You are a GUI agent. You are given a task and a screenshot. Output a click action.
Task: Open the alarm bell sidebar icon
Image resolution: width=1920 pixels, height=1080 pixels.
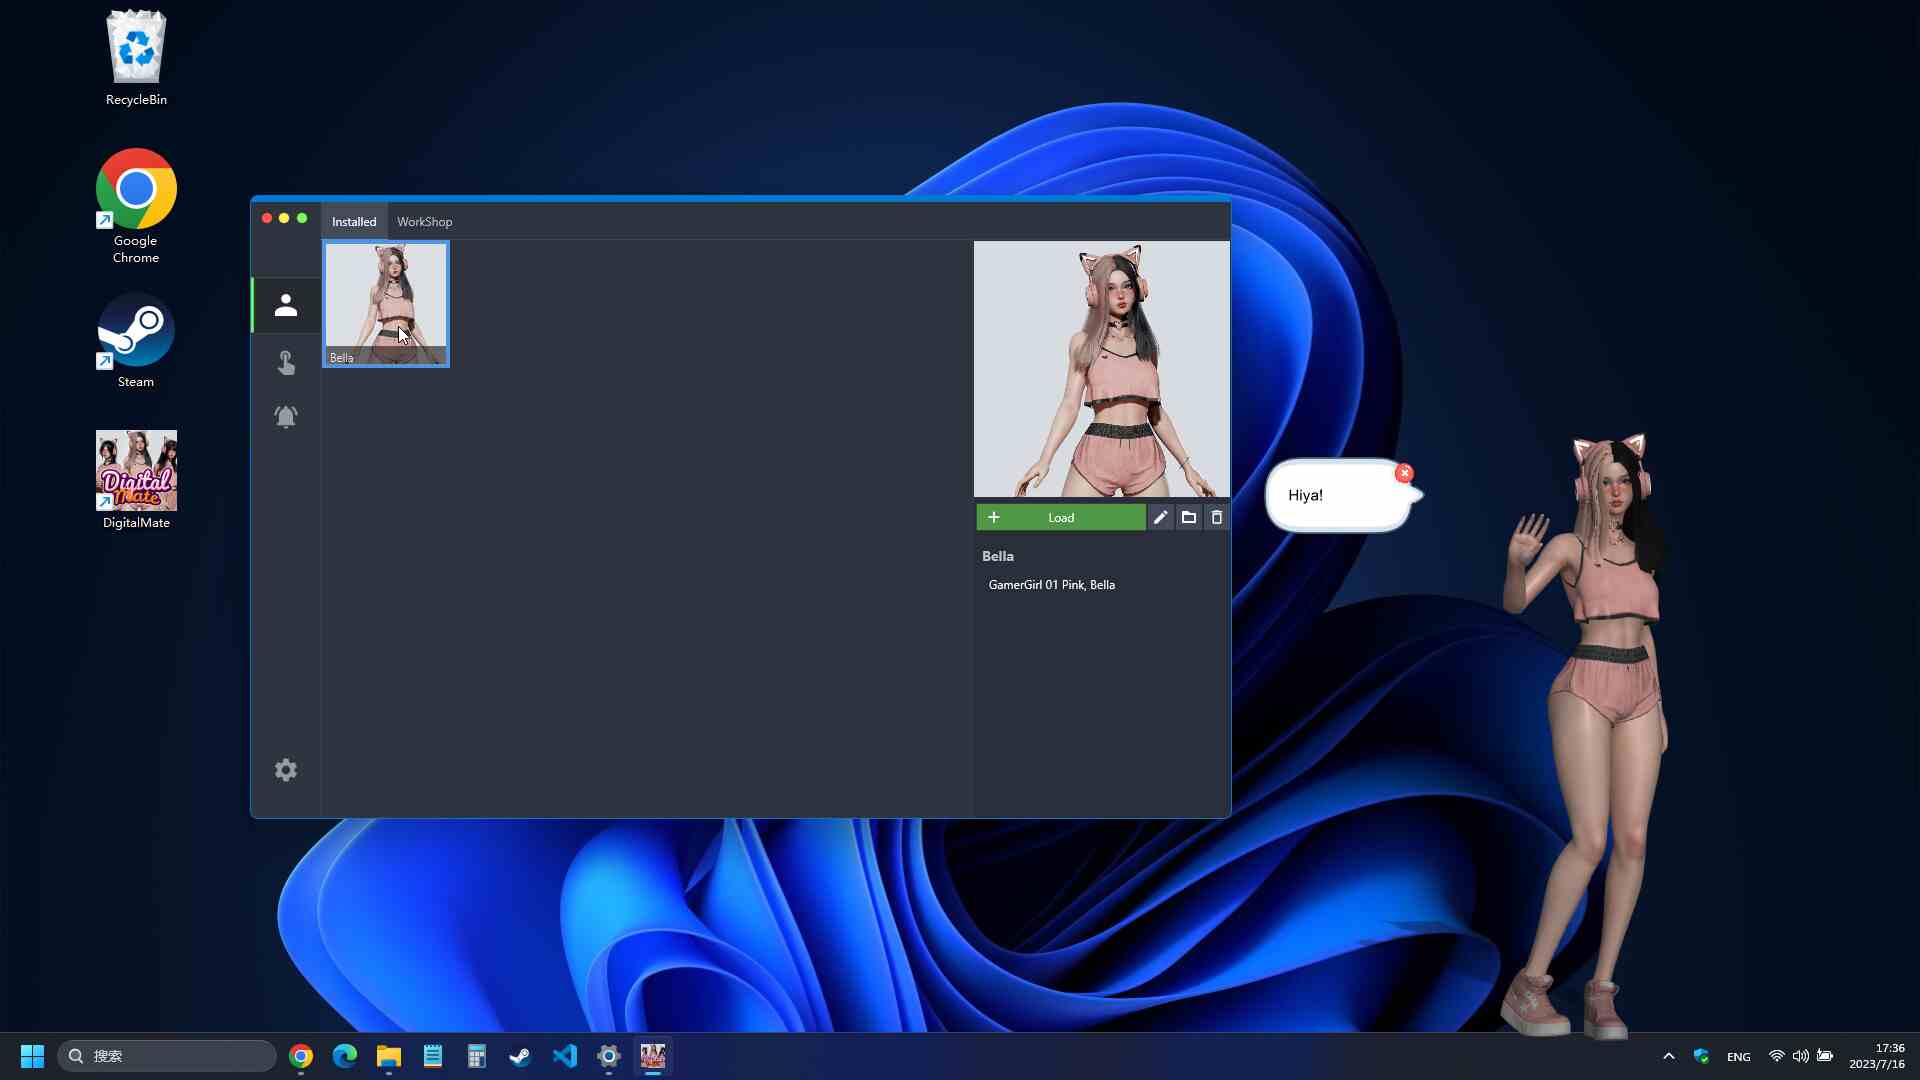(286, 416)
